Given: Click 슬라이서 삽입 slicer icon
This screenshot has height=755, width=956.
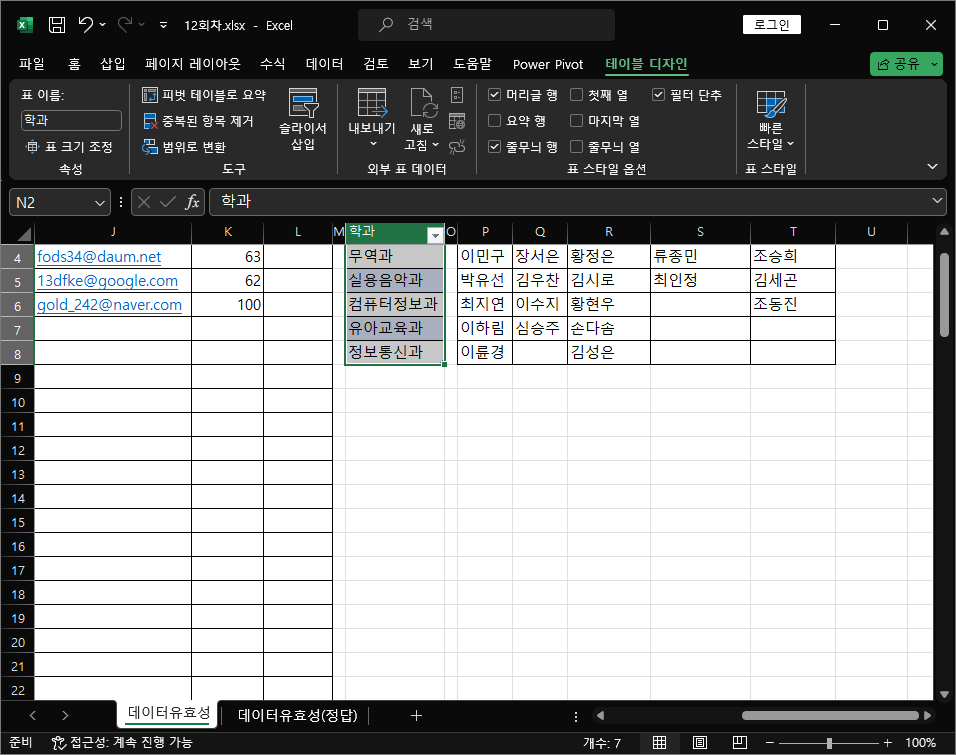Looking at the screenshot, I should click(303, 120).
